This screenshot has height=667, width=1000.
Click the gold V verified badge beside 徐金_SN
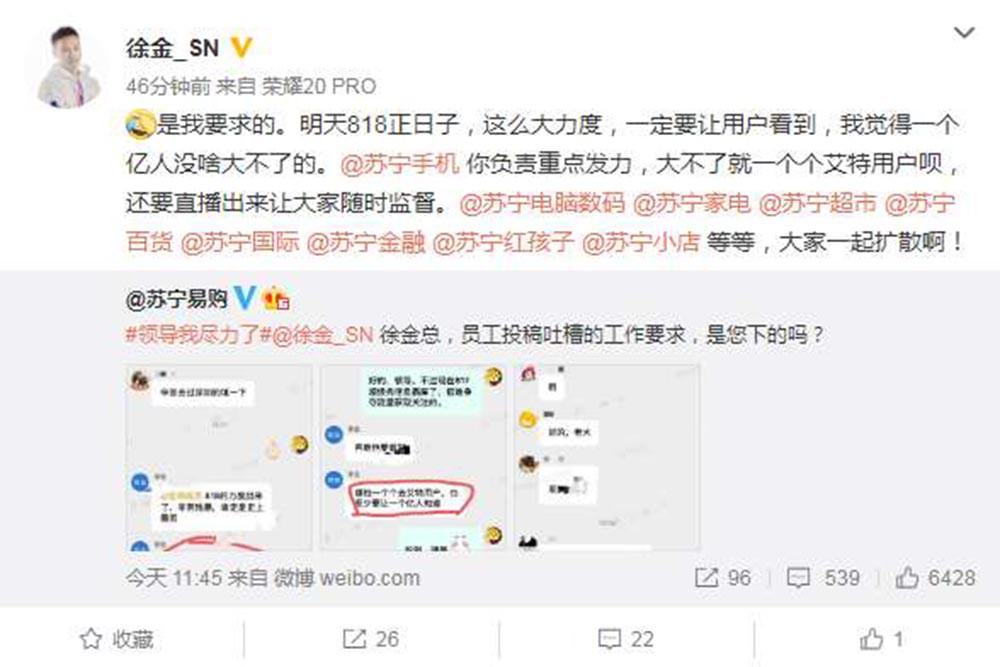(x=241, y=48)
